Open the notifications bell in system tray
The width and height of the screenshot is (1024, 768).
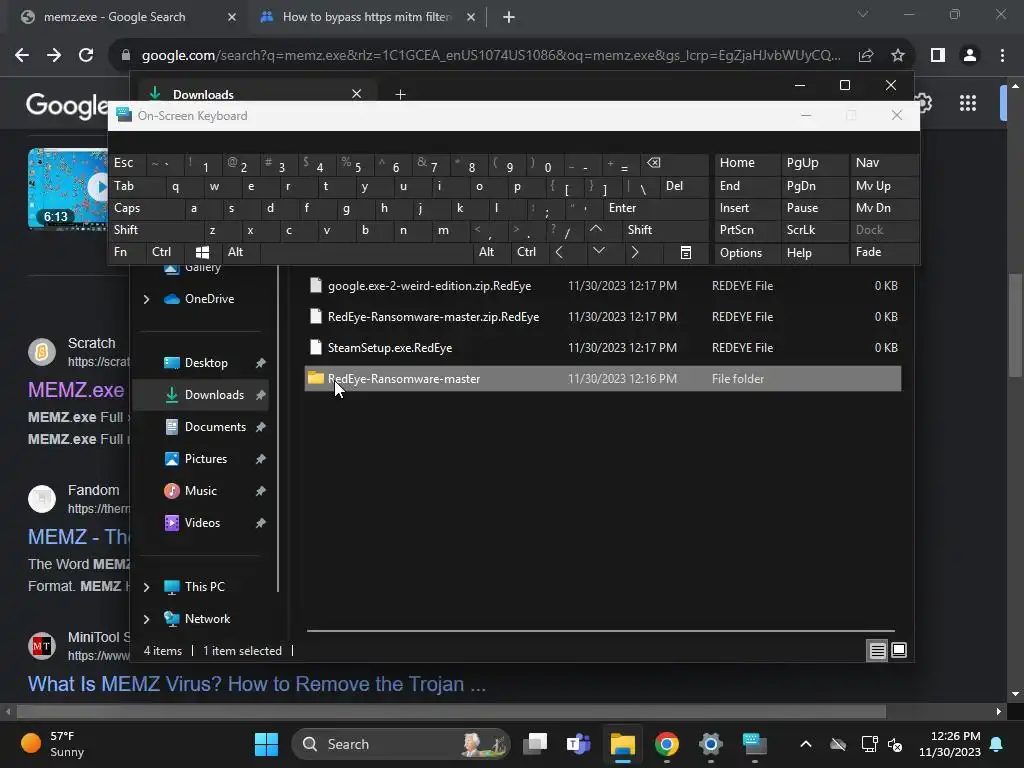pos(997,744)
